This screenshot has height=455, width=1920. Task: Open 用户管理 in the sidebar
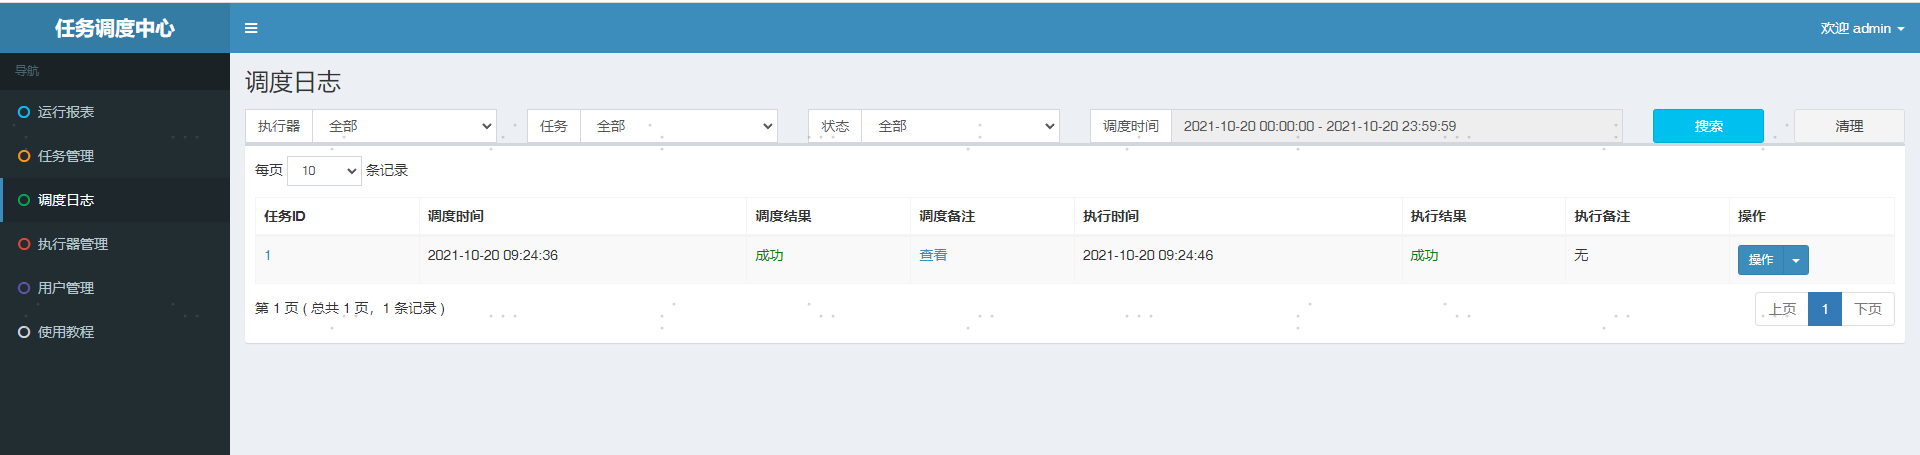115,288
